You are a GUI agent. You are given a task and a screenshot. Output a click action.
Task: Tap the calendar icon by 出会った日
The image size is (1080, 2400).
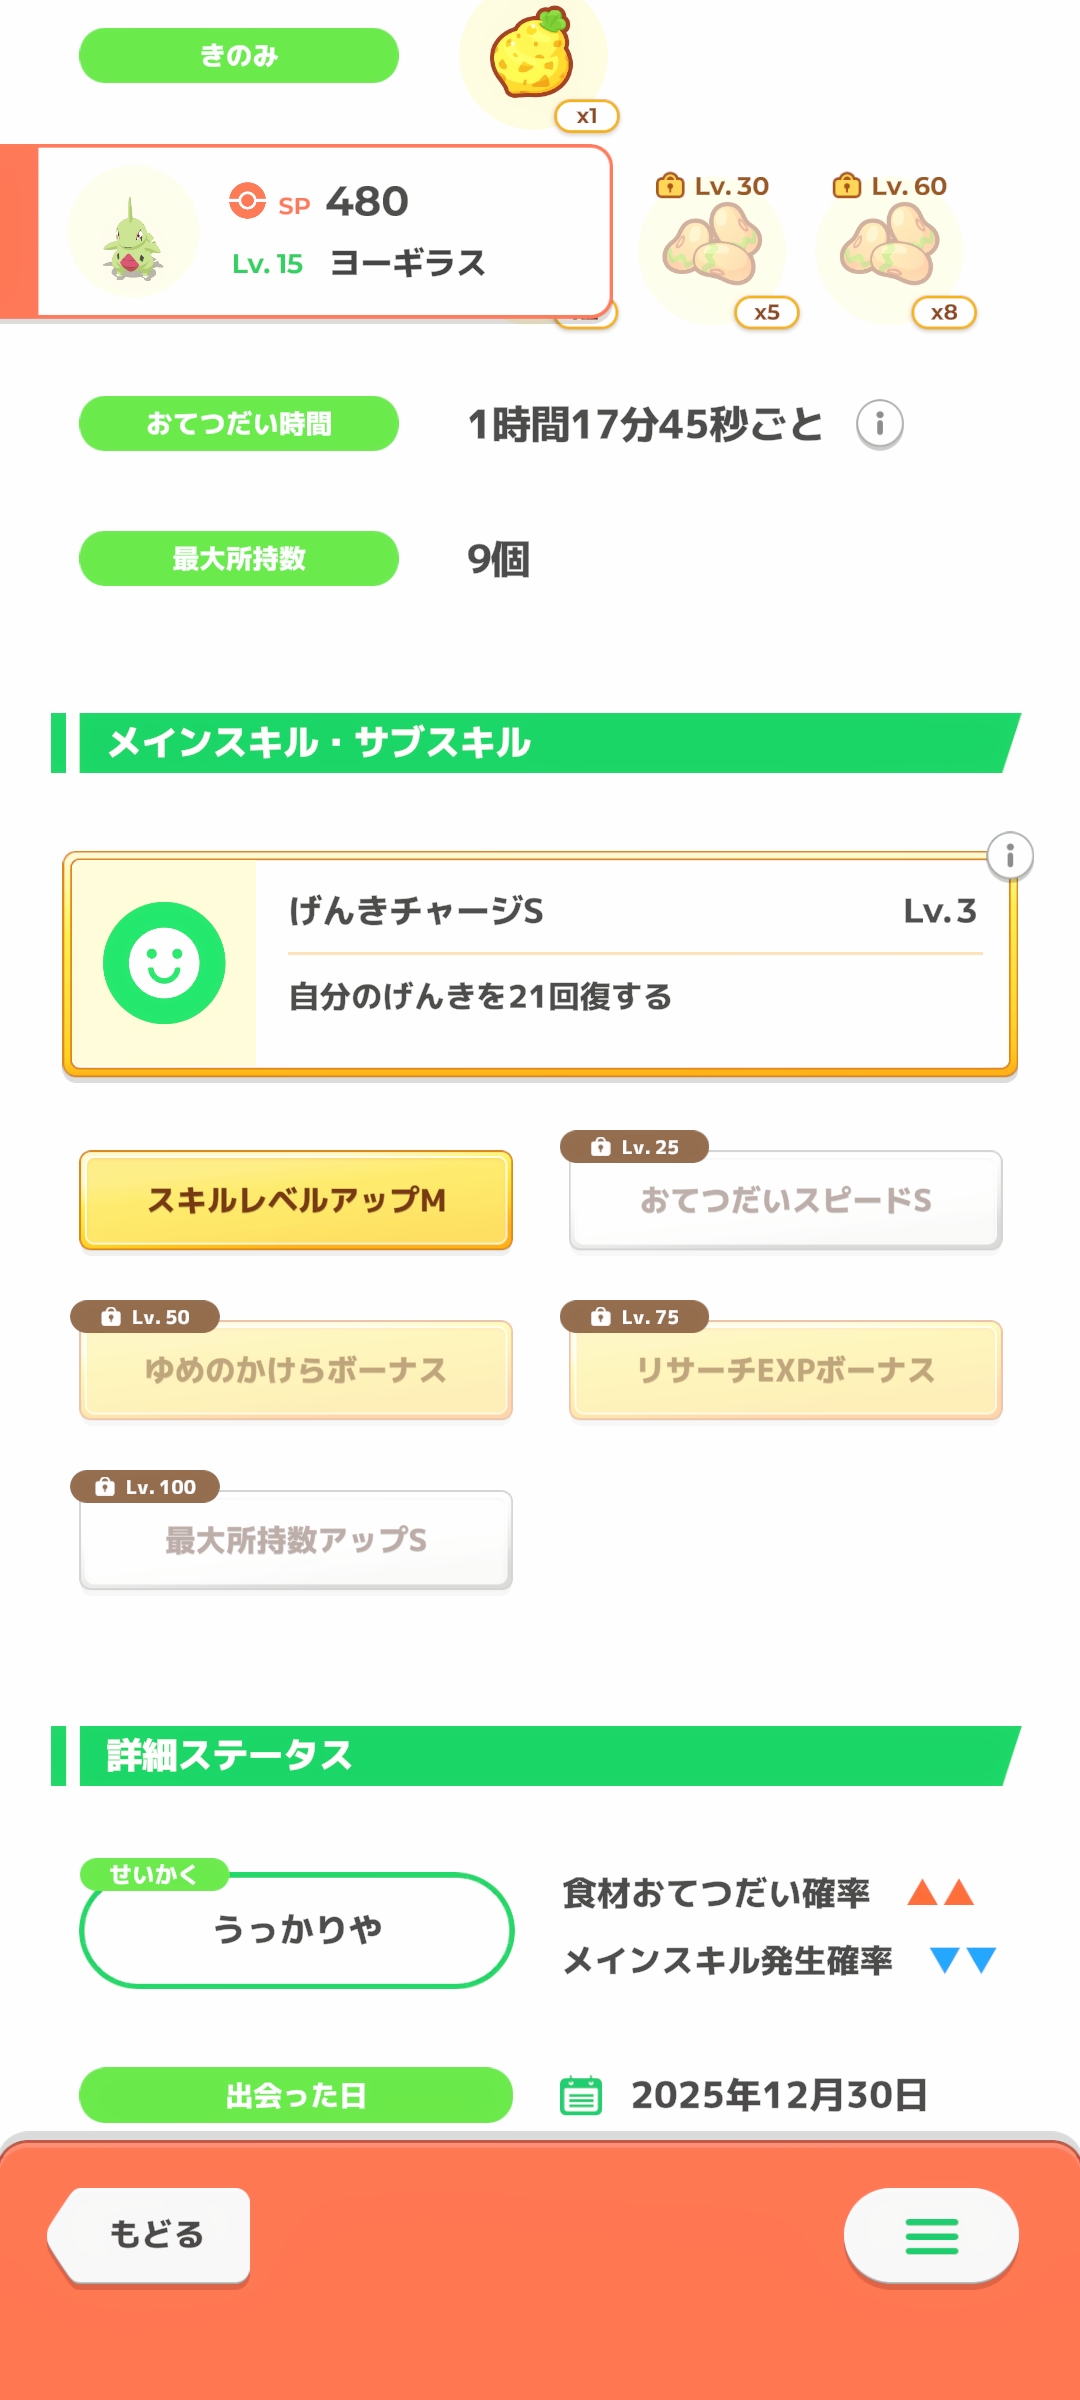pyautogui.click(x=581, y=2095)
